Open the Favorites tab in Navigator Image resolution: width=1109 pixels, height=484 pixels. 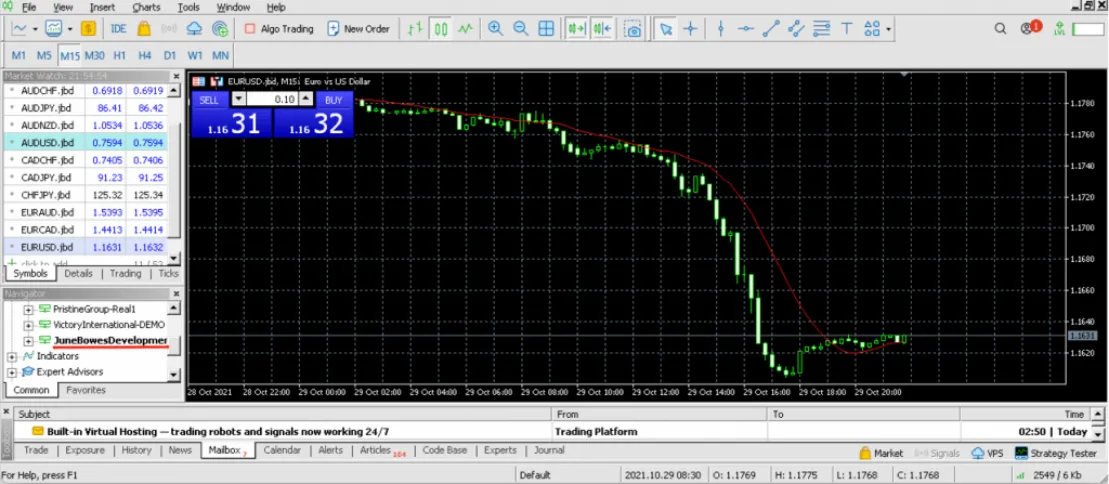[86, 390]
